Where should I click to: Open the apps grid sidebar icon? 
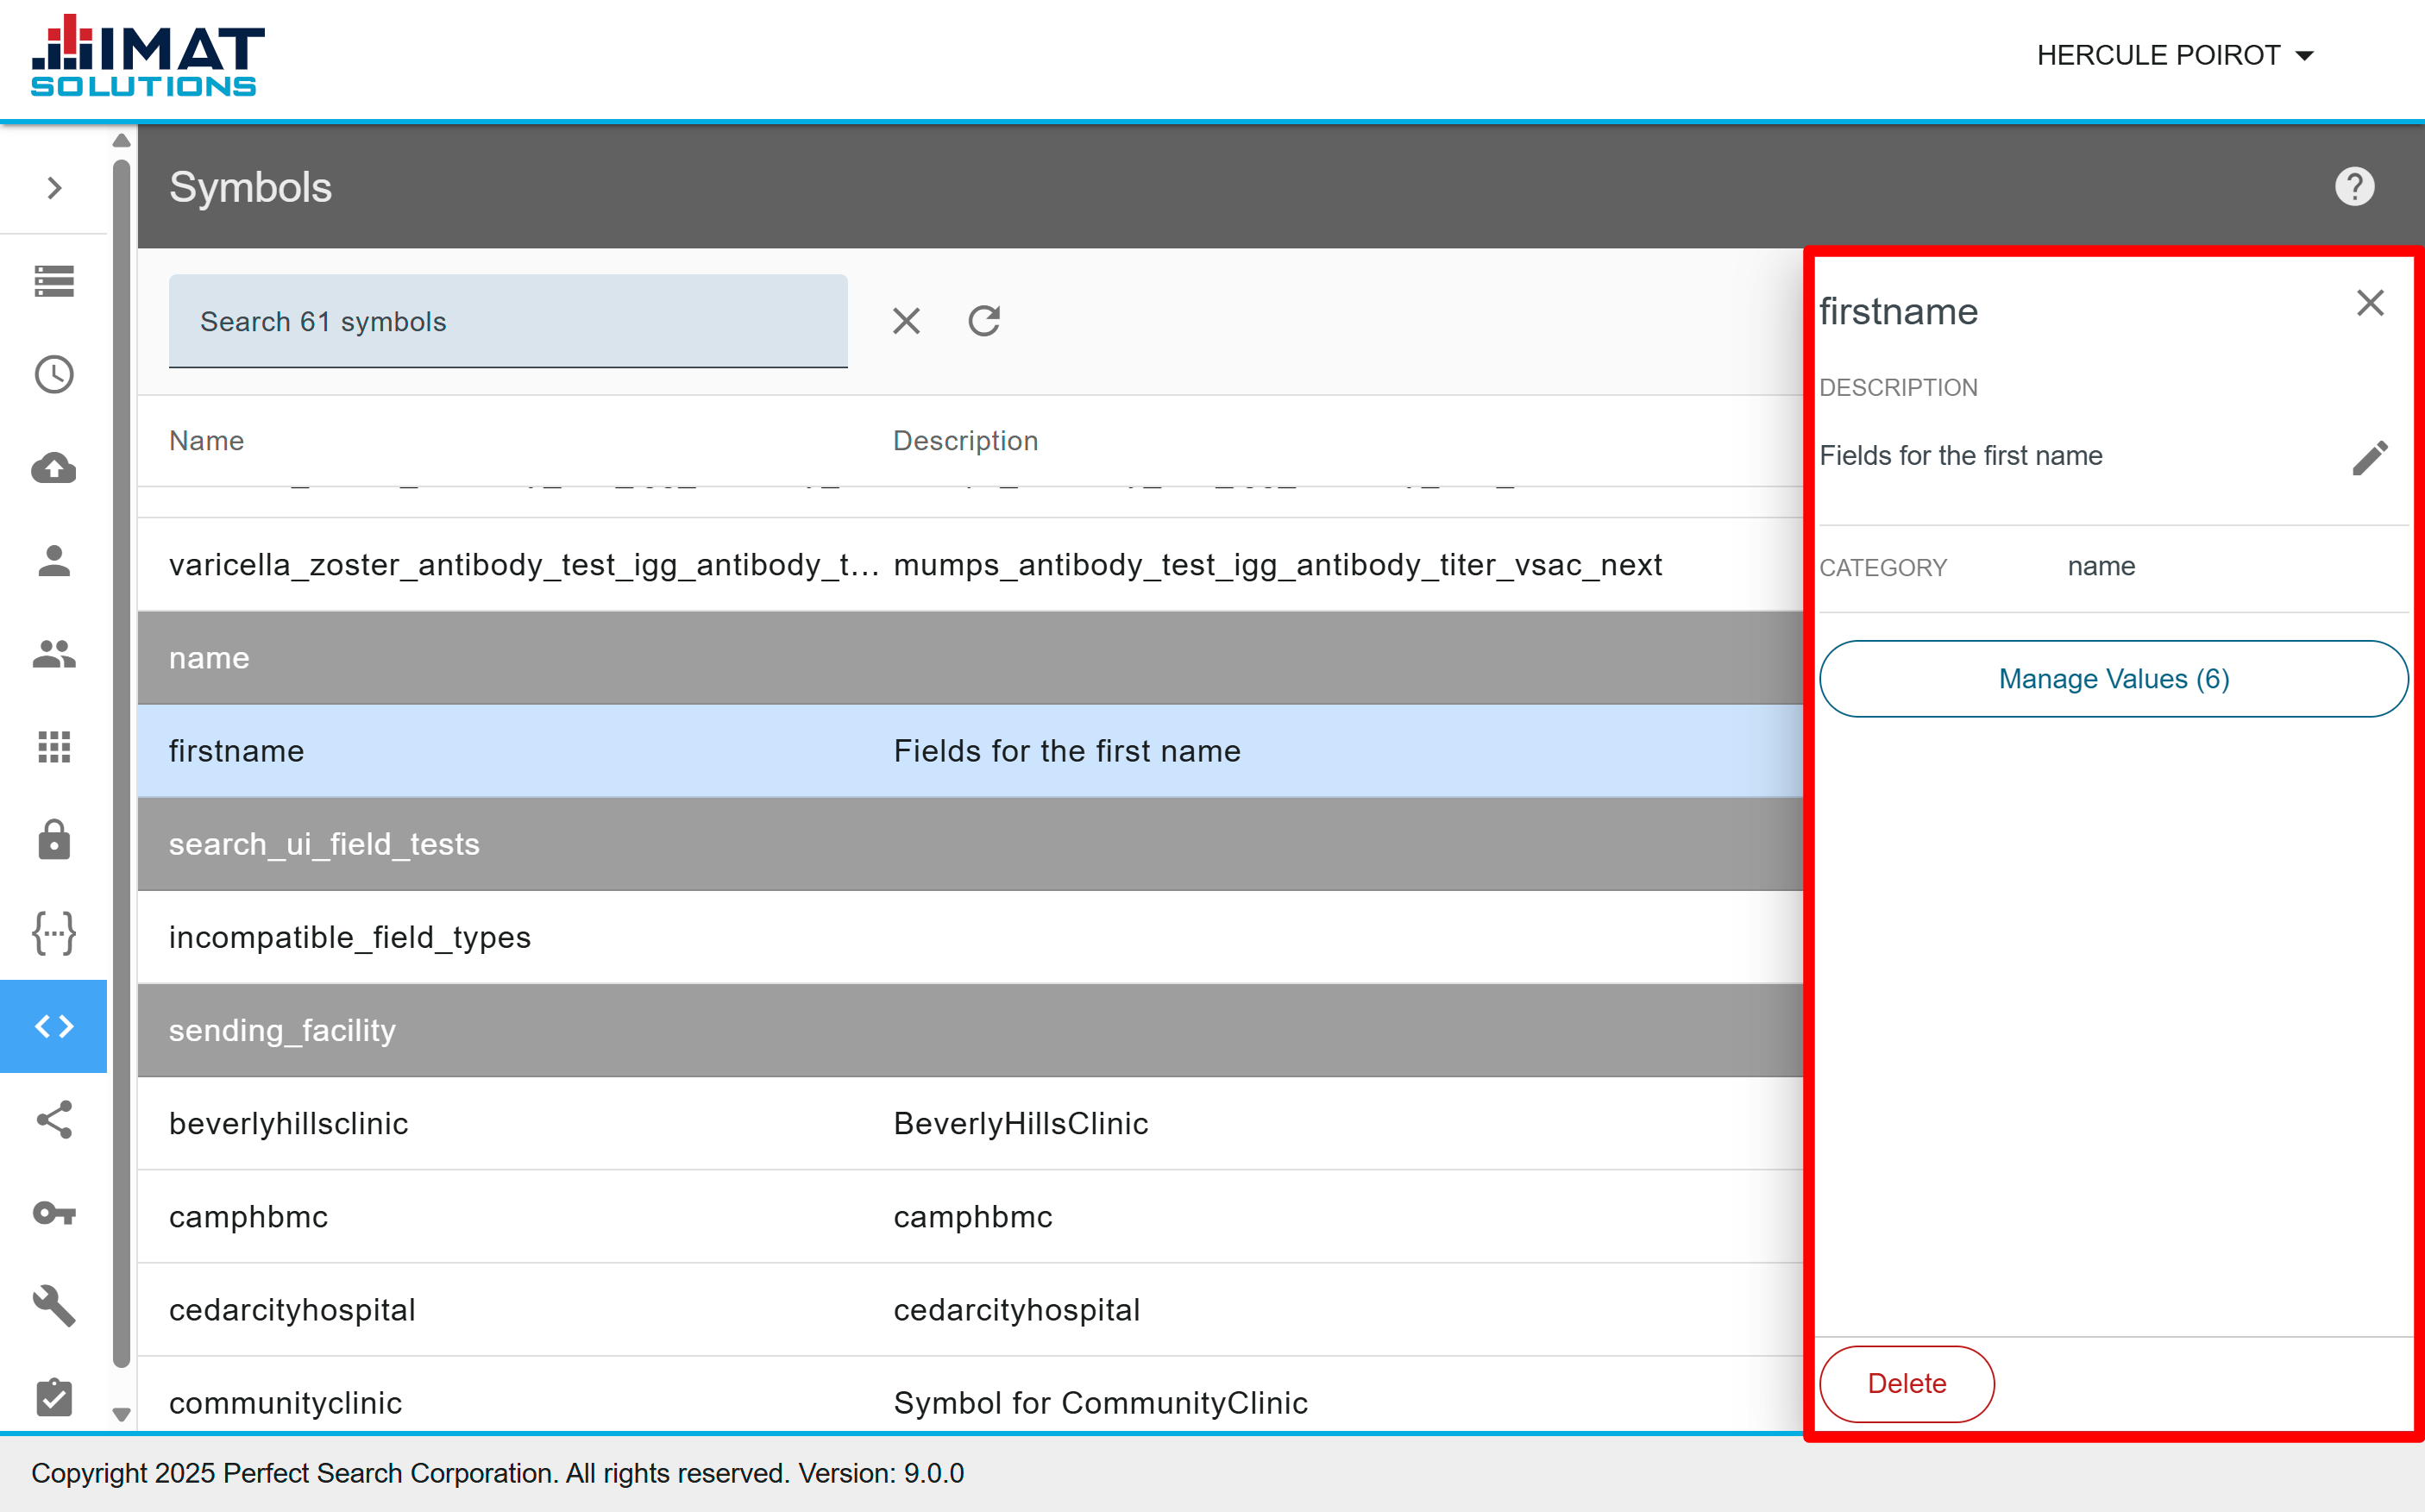54,747
